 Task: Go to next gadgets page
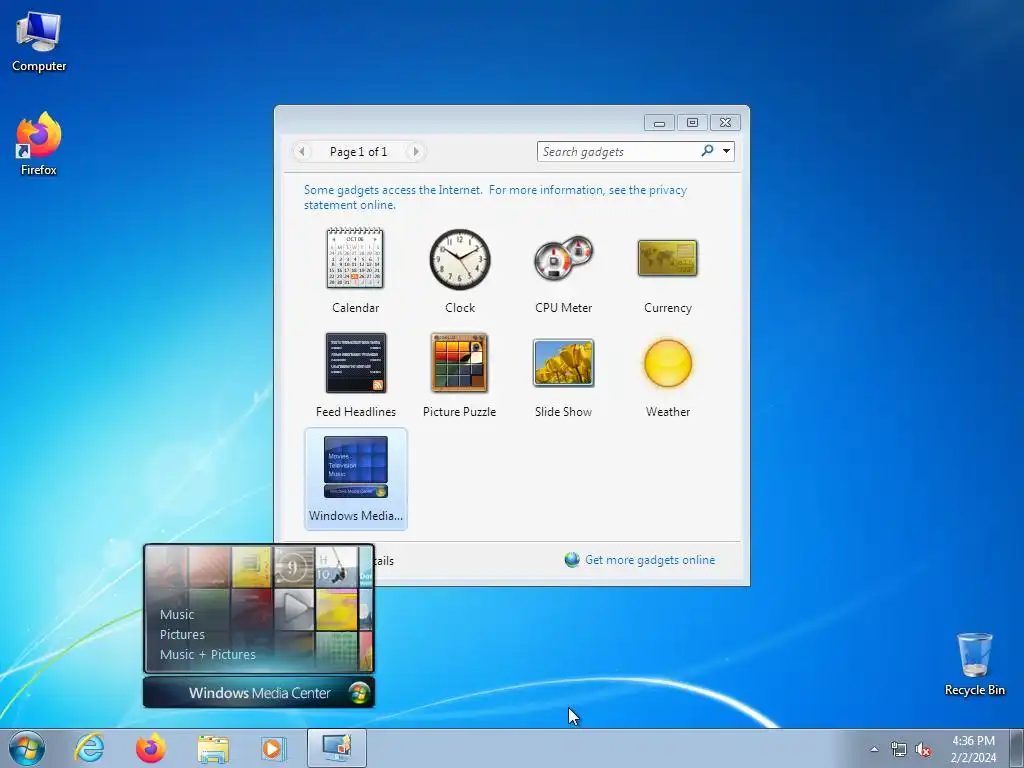pyautogui.click(x=415, y=152)
